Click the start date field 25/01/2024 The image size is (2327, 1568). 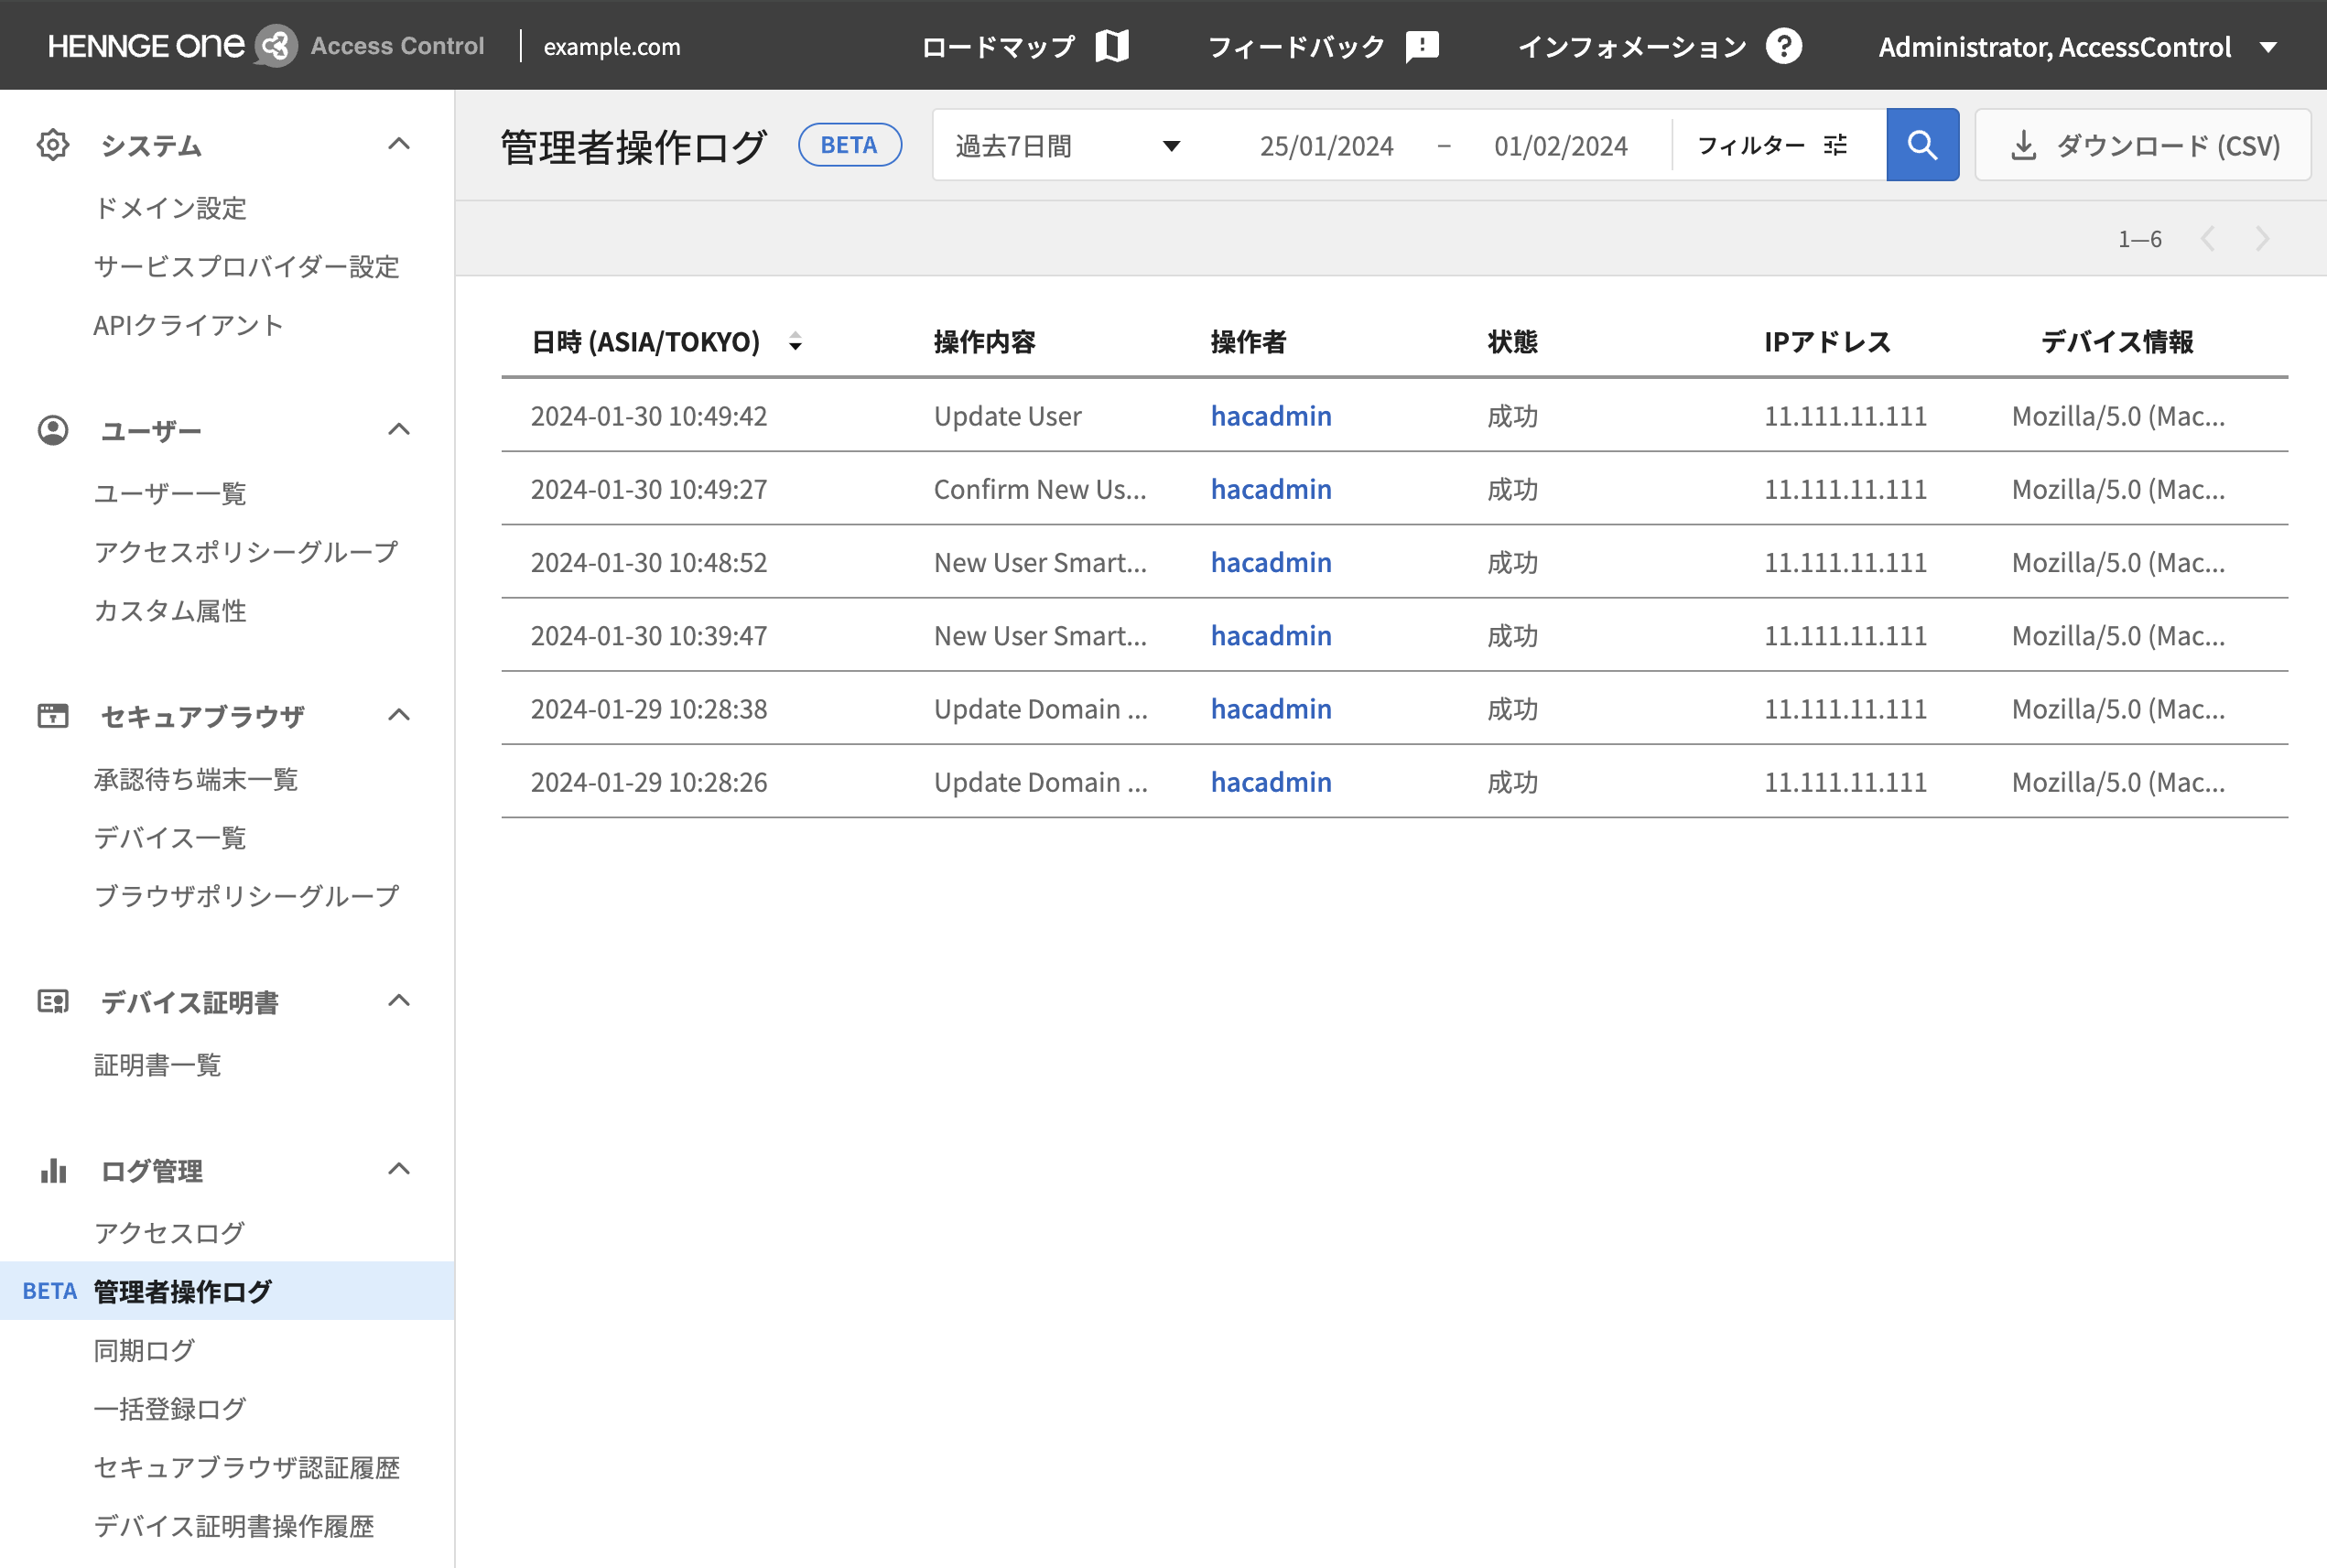(x=1326, y=146)
